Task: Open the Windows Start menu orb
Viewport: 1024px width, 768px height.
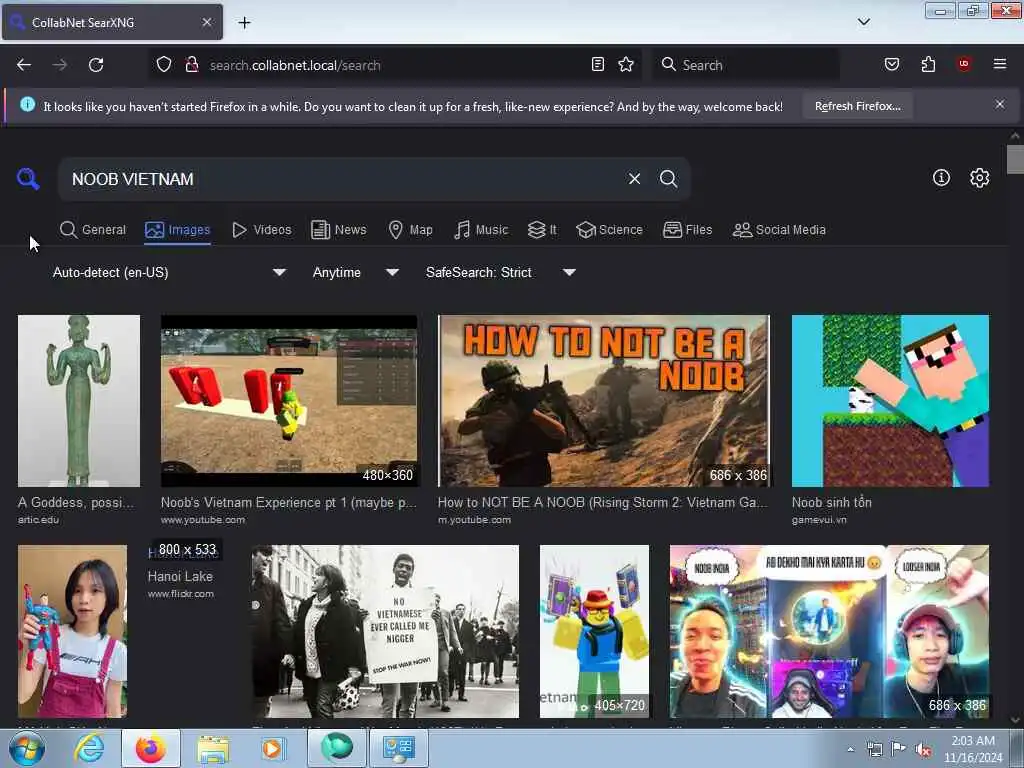Action: [x=26, y=748]
